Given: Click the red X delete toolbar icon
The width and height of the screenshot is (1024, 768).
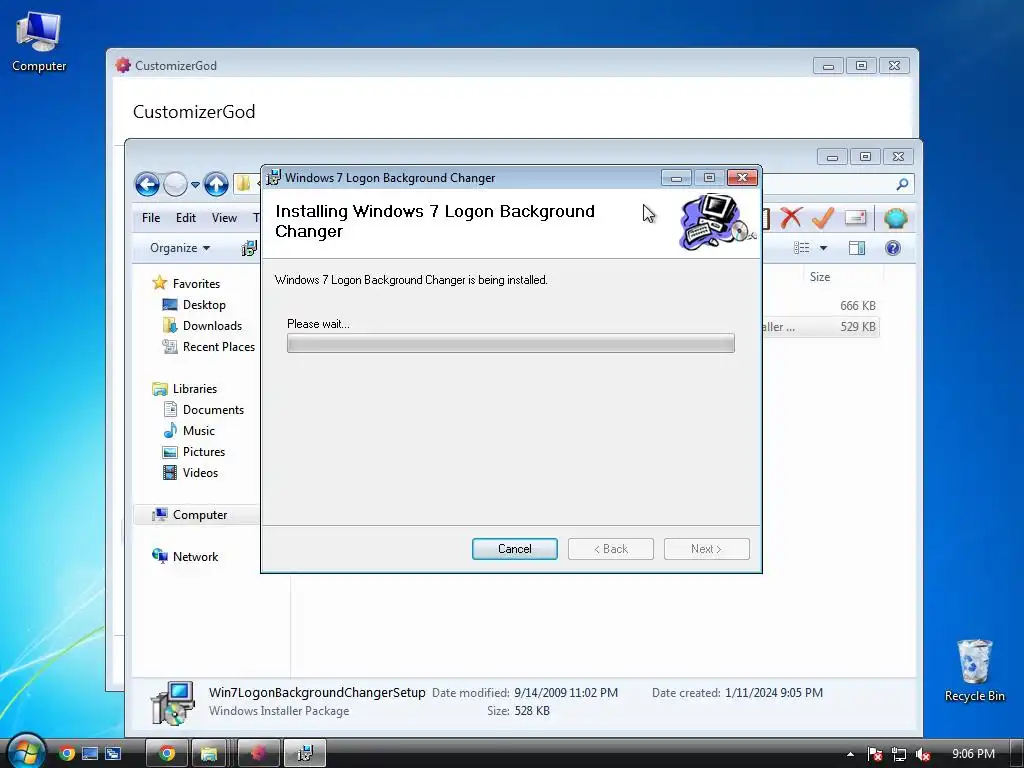Looking at the screenshot, I should tap(792, 217).
